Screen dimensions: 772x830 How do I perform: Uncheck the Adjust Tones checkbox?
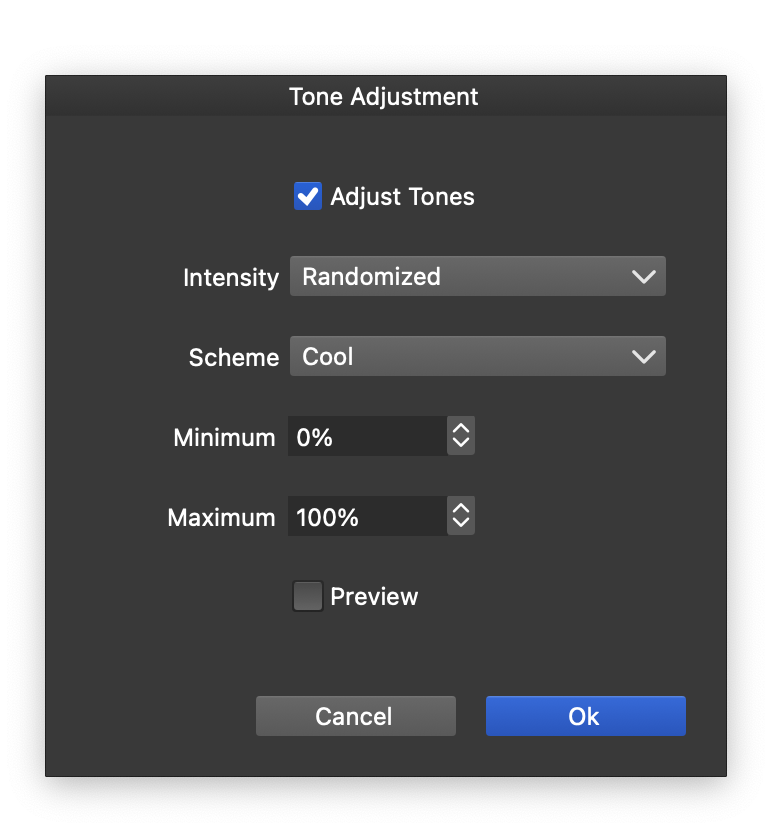[x=308, y=196]
